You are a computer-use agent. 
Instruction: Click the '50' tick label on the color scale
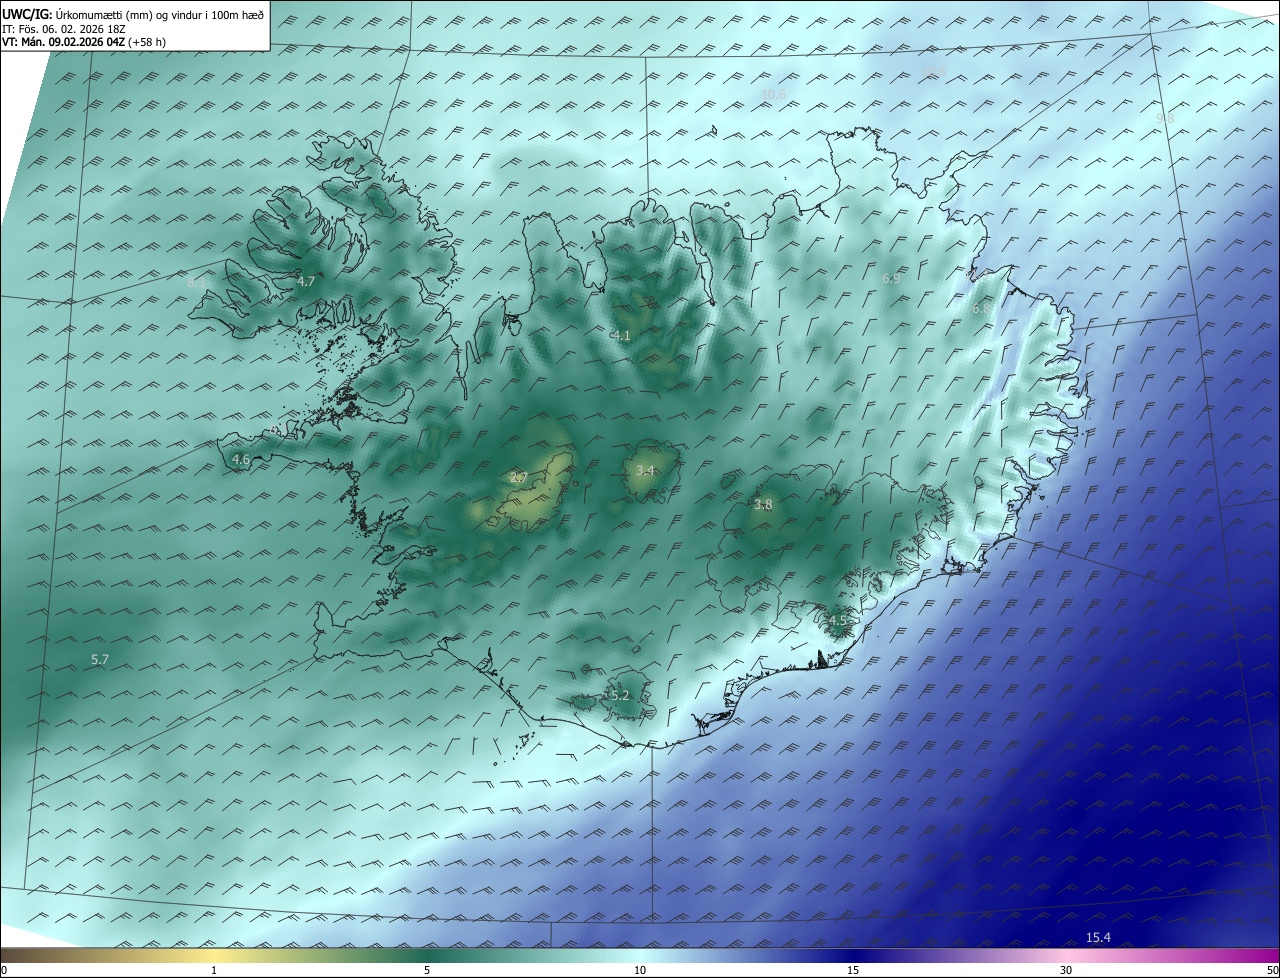pos(1272,970)
